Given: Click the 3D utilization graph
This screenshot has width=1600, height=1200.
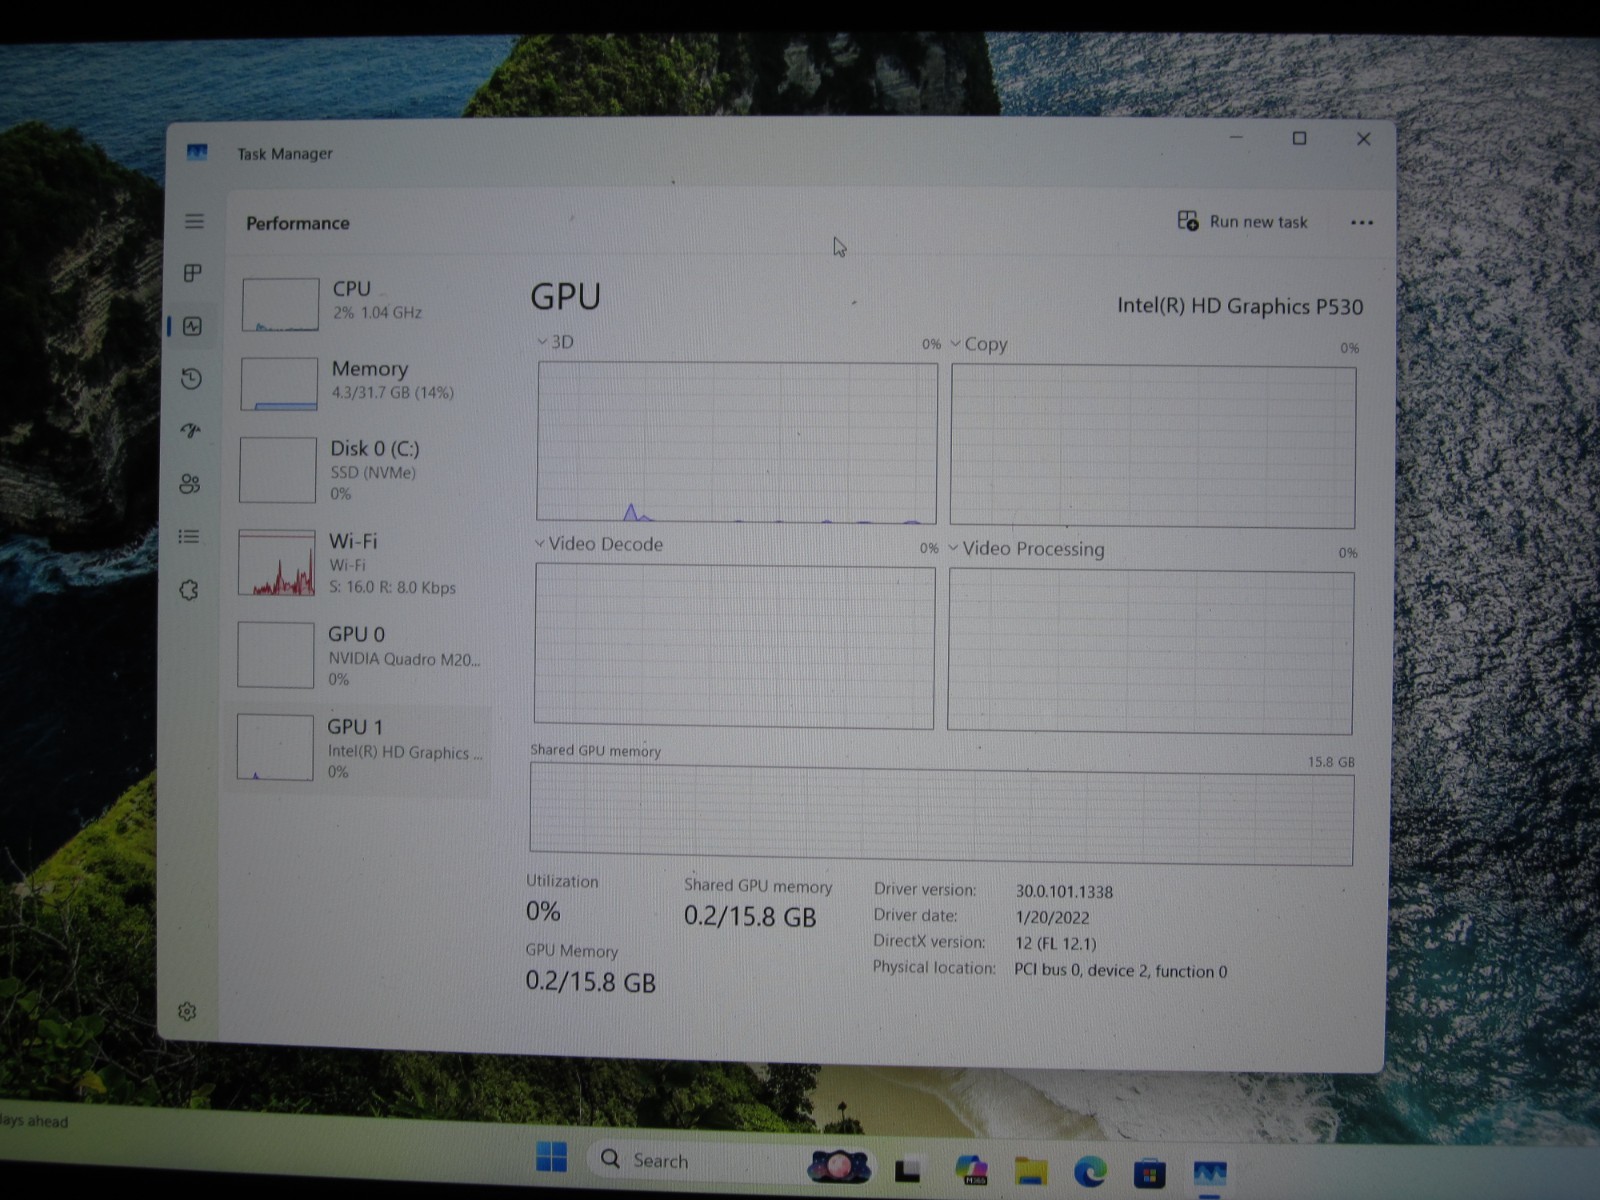Looking at the screenshot, I should 737,442.
